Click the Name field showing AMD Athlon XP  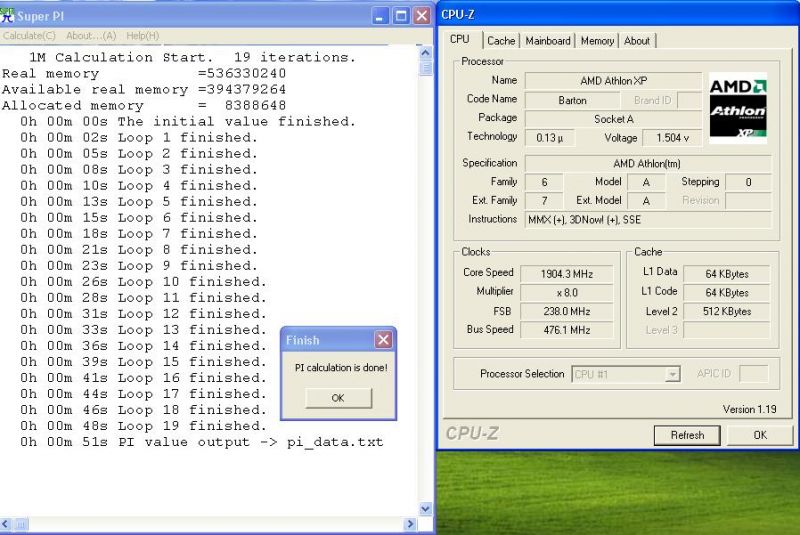click(614, 81)
